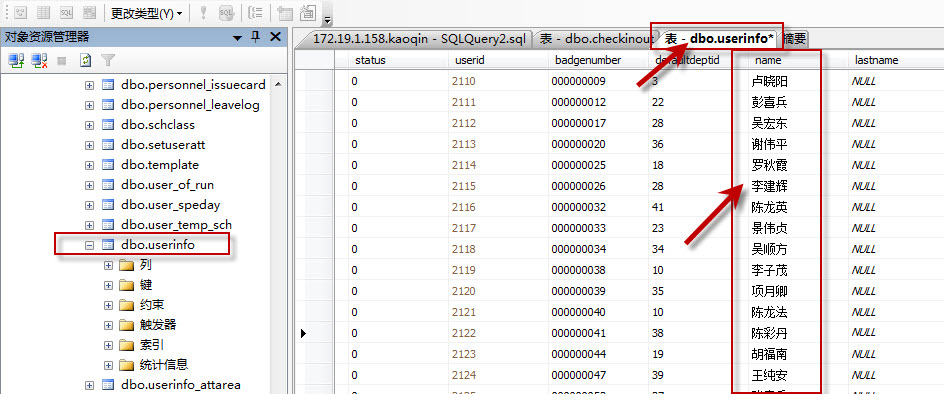Viewport: 944px width, 394px height.
Task: Expand the dbo.user_temp_sch table node
Action: click(90, 225)
